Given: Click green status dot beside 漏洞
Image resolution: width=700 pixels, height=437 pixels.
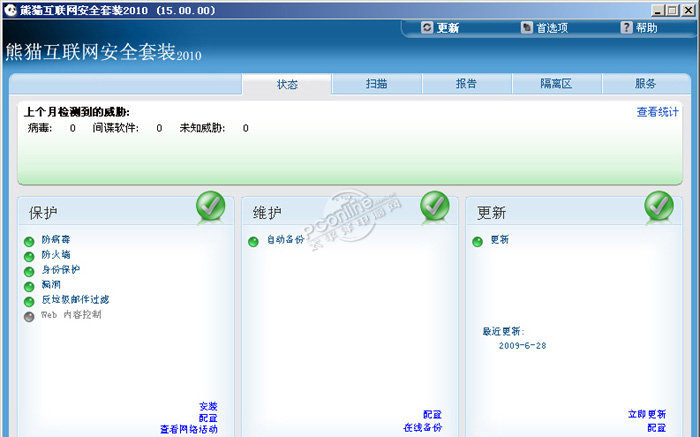Looking at the screenshot, I should tap(29, 287).
